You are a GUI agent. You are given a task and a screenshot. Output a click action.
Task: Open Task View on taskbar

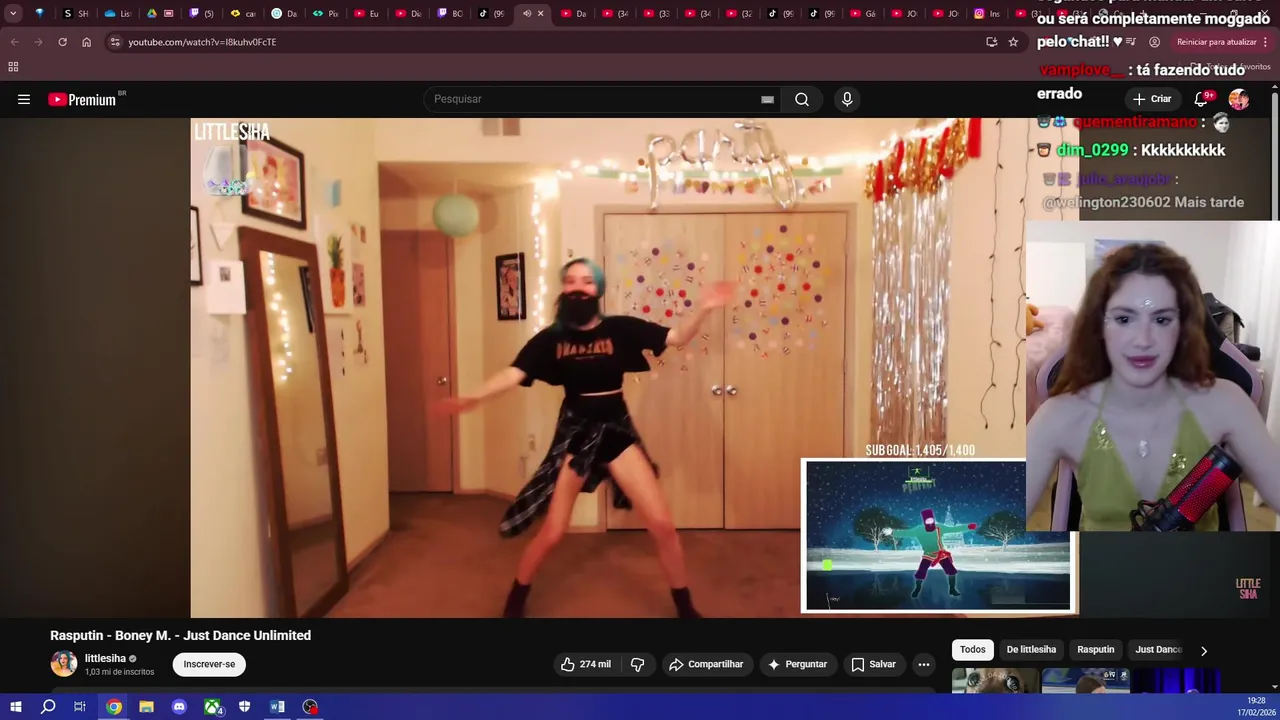[80, 707]
